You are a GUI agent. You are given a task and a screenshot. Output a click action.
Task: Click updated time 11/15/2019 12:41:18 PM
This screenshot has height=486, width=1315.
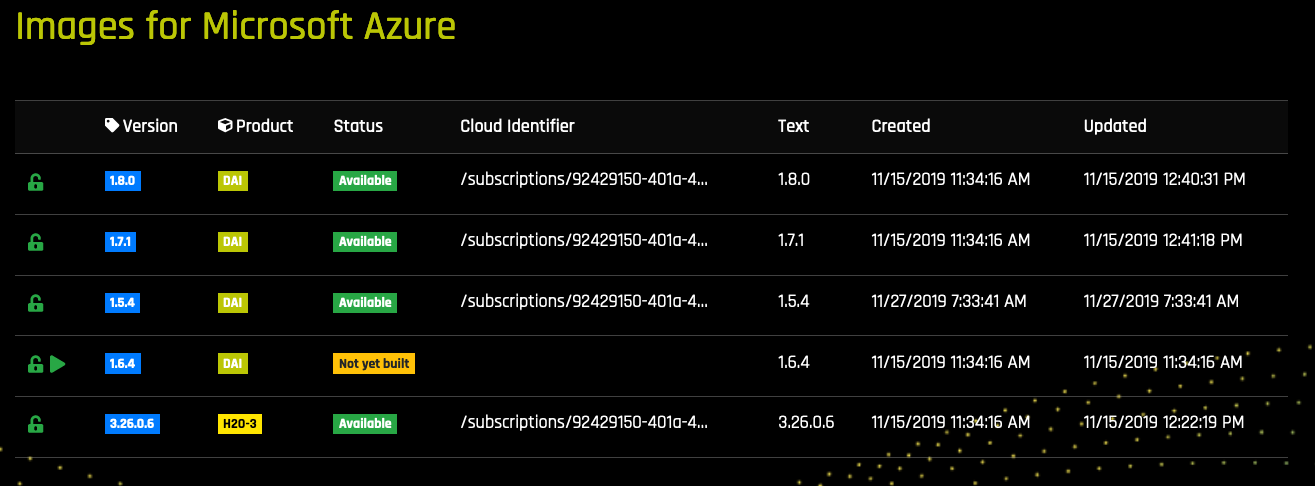[1163, 241]
